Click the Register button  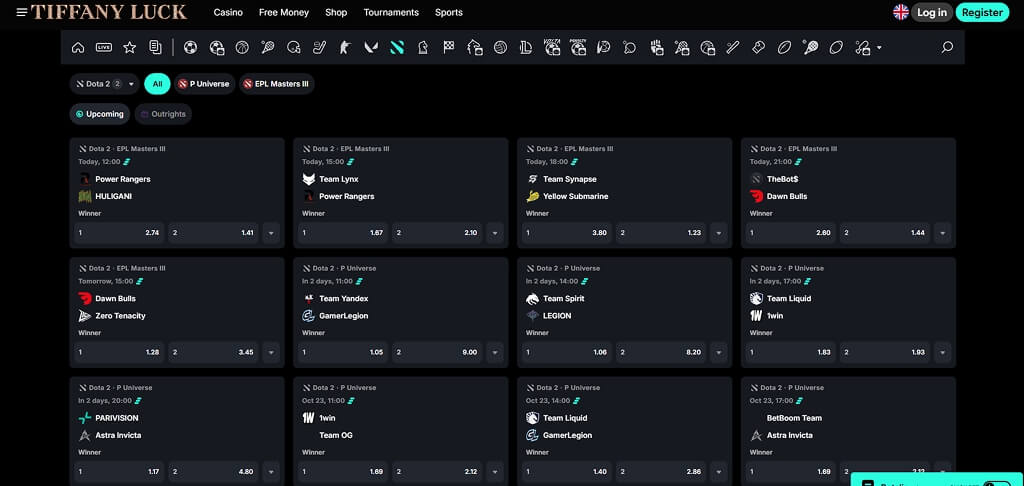982,12
